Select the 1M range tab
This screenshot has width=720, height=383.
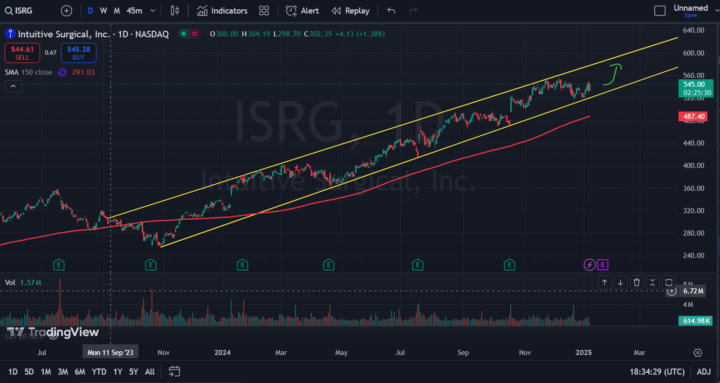click(x=45, y=372)
